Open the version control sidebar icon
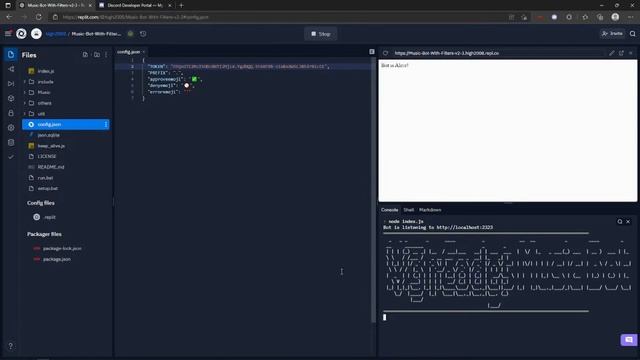This screenshot has height=360, width=640. tap(11, 69)
